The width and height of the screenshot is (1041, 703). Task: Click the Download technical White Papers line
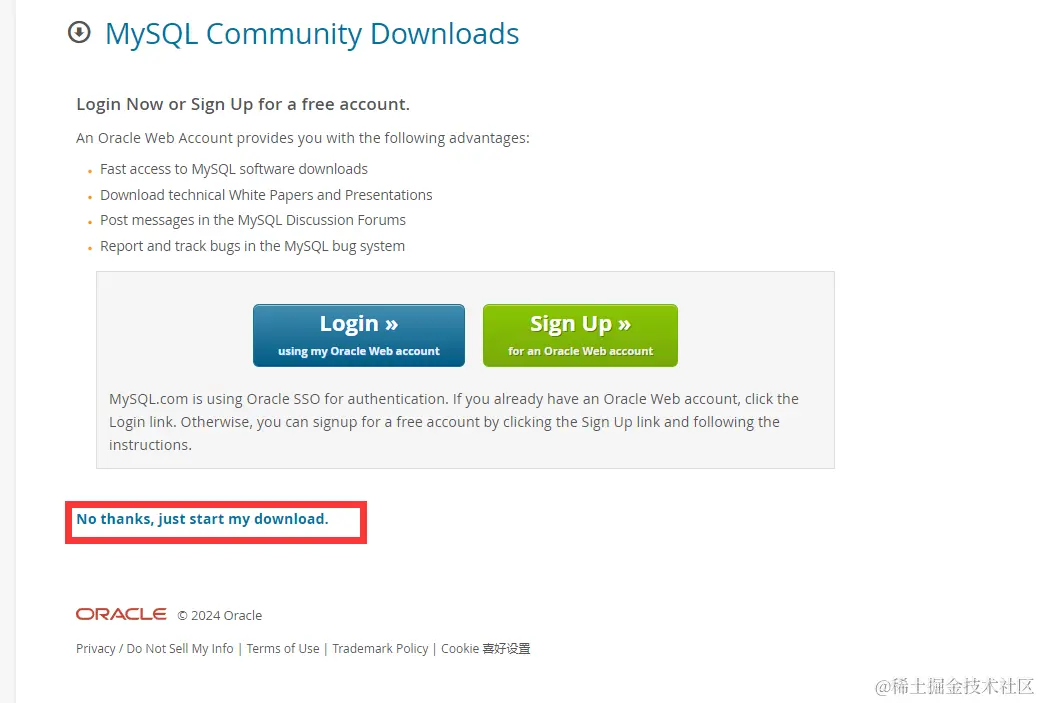(266, 195)
